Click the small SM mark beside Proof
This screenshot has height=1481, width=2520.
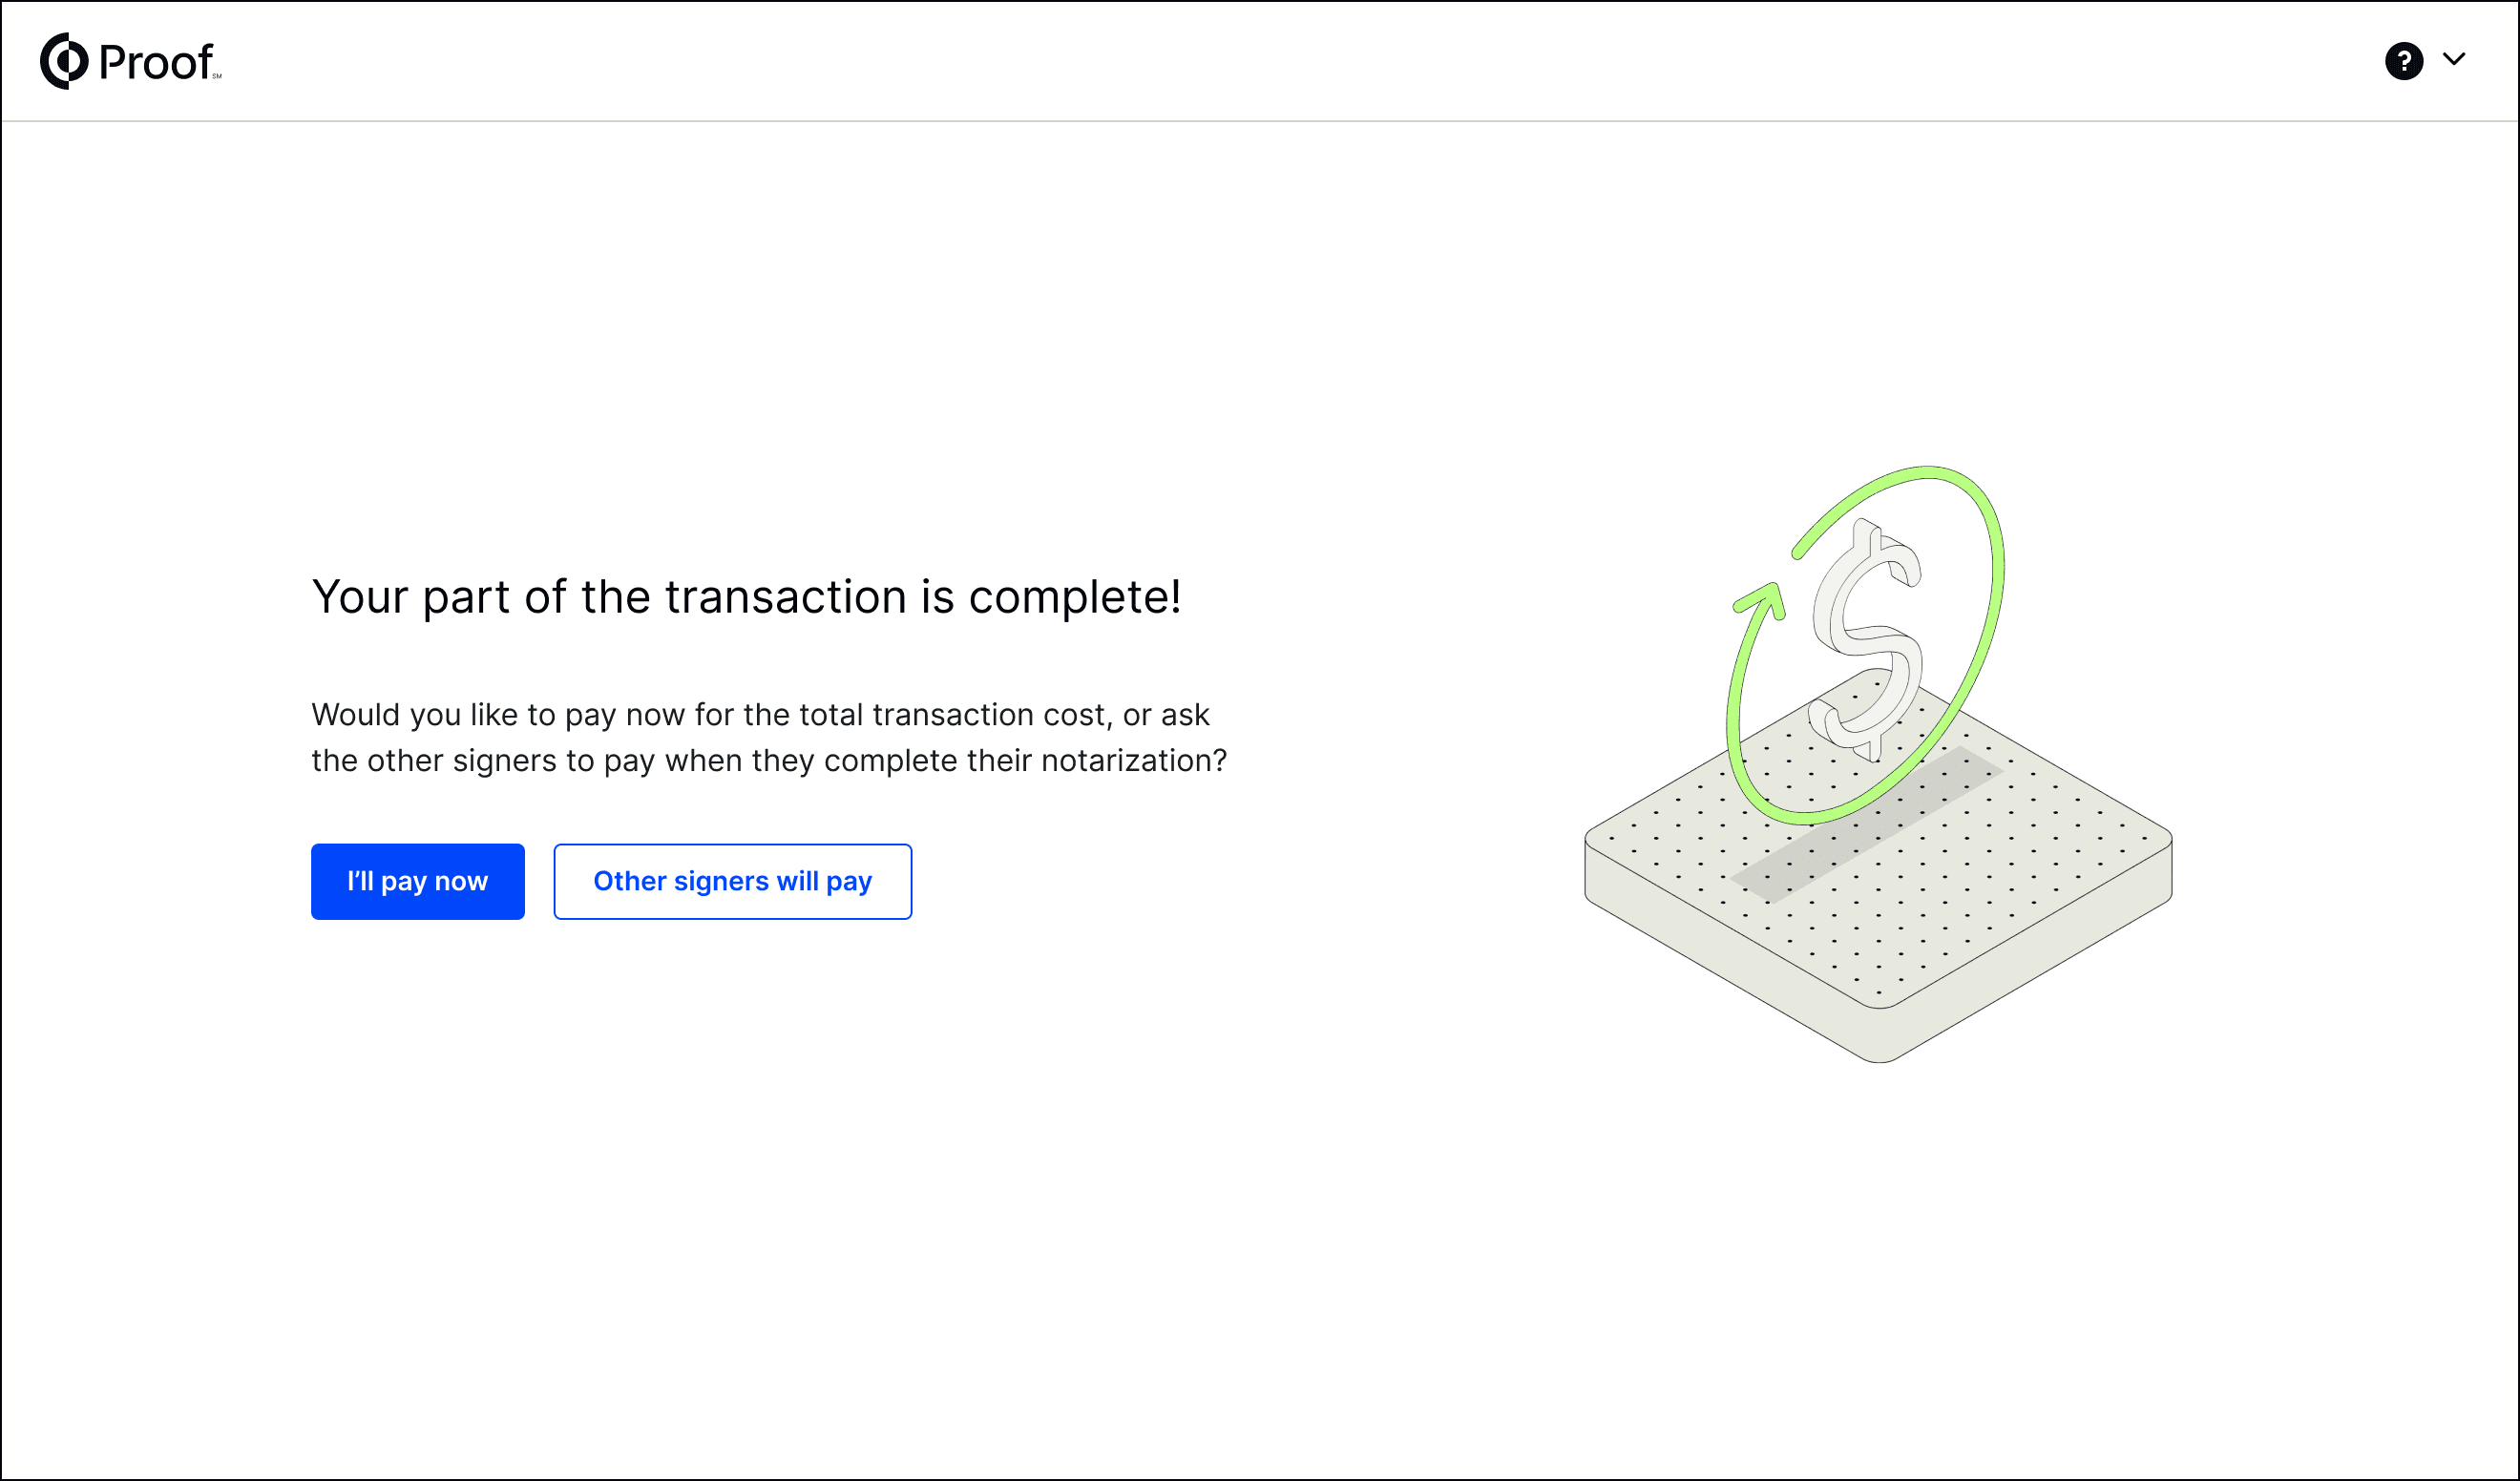217,76
